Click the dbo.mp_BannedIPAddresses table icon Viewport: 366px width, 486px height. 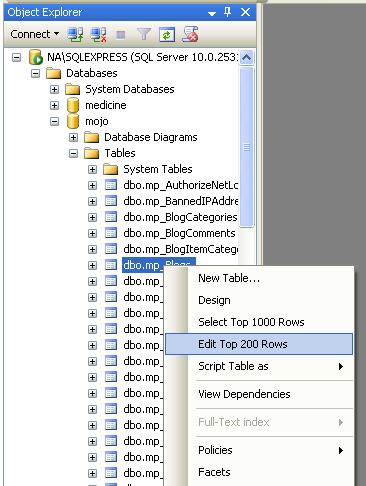[111, 201]
